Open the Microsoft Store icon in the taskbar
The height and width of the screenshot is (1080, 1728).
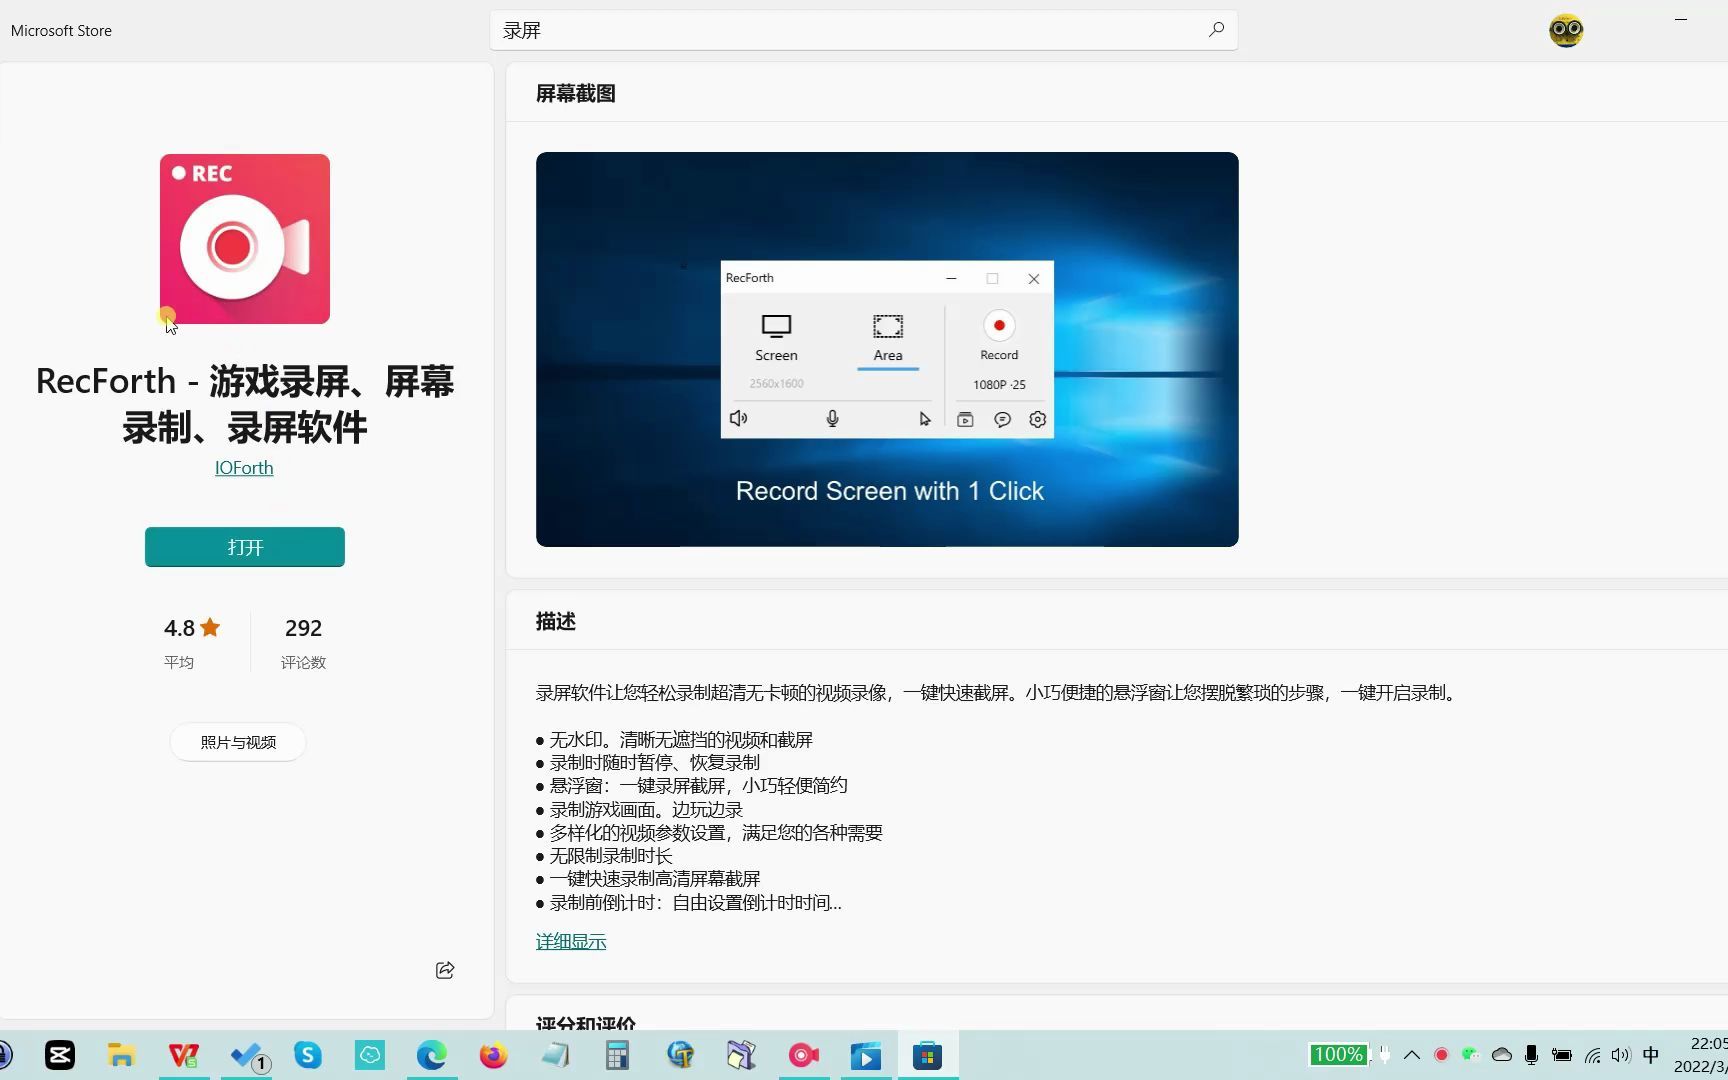(x=928, y=1055)
